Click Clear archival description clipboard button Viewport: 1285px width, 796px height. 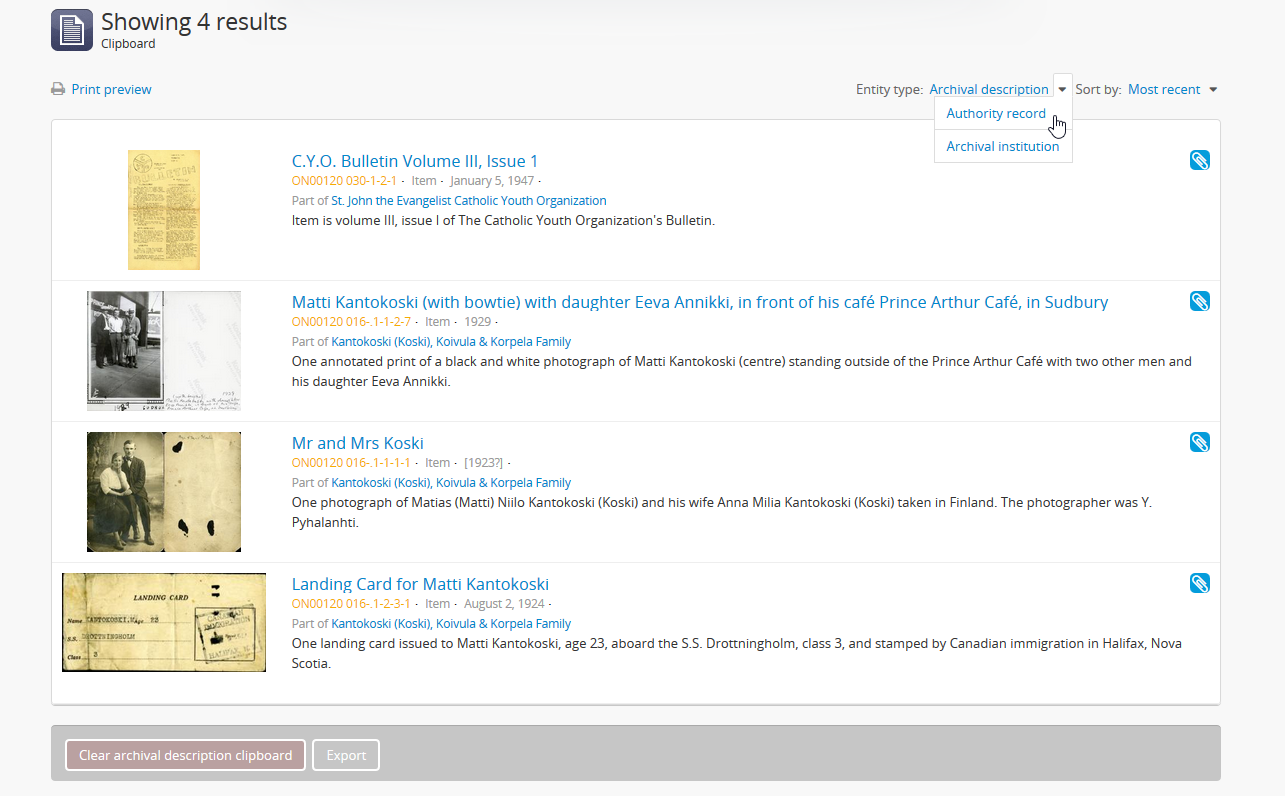tap(185, 755)
